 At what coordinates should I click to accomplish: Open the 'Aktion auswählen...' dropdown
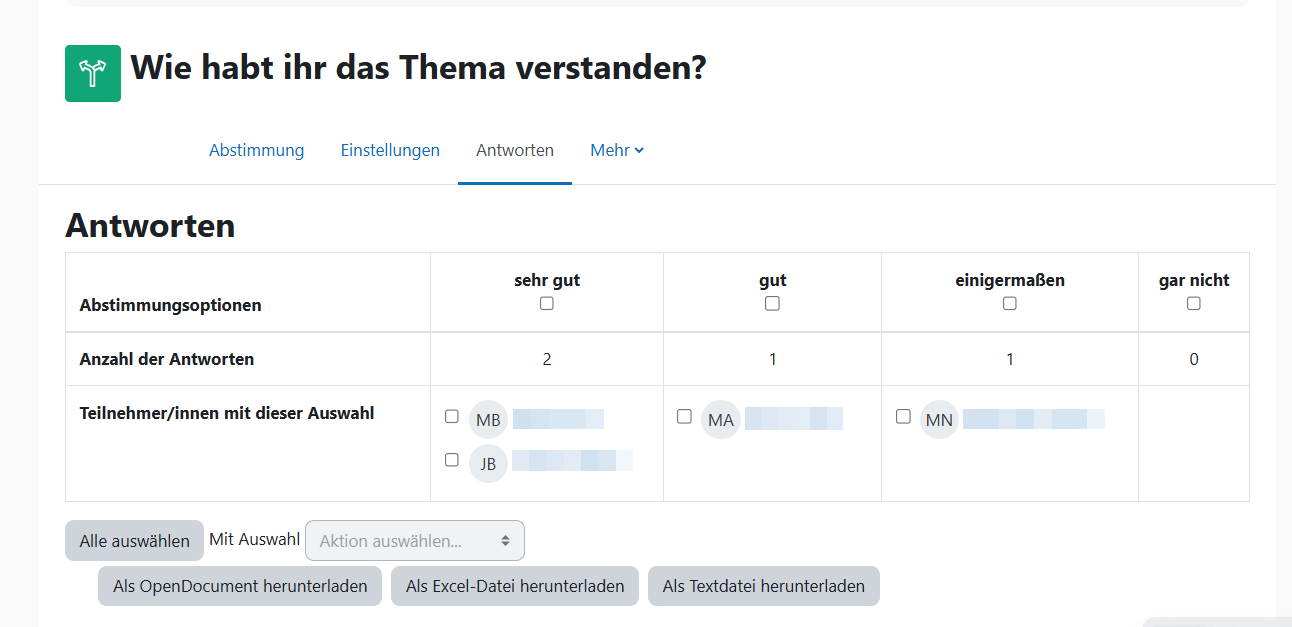(414, 541)
